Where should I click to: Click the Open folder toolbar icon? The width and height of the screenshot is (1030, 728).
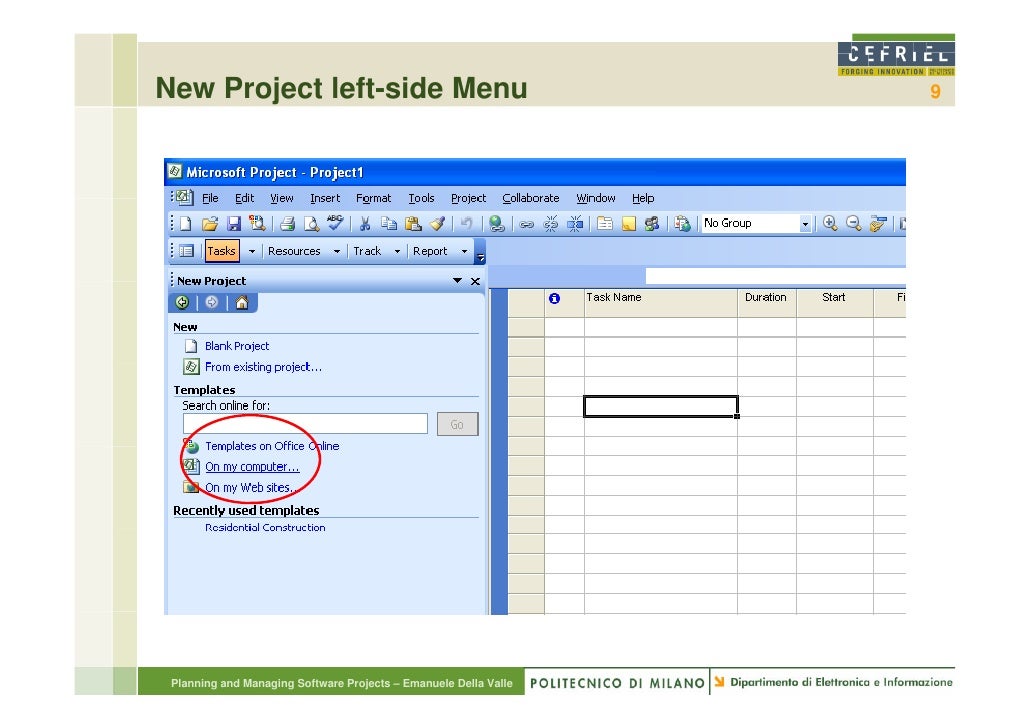[x=210, y=223]
